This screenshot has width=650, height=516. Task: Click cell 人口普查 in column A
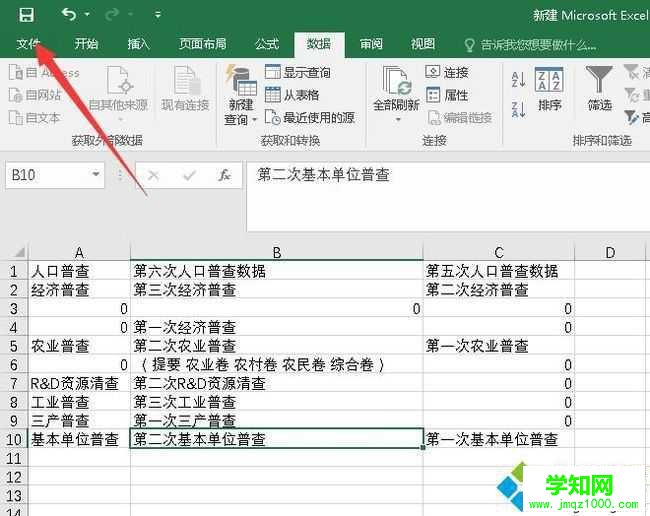pos(79,271)
